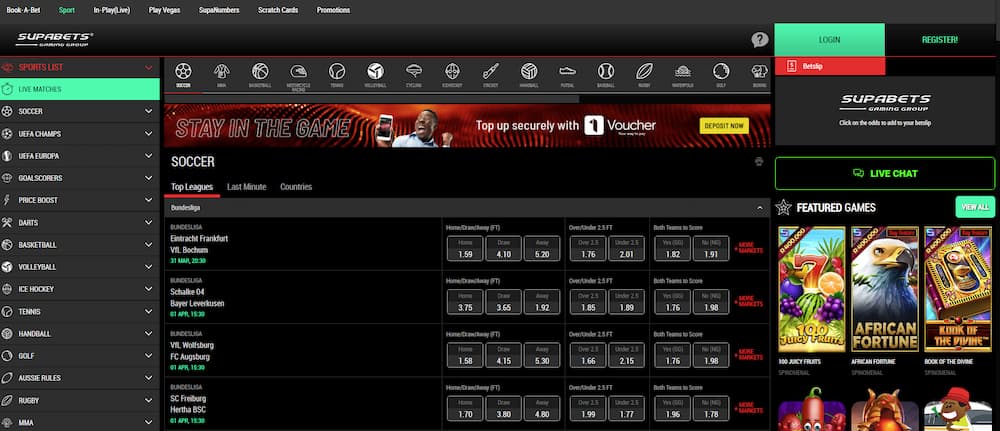Screen dimensions: 1000x431
Task: Select the Soccer icon in sports bar
Action: [x=183, y=70]
